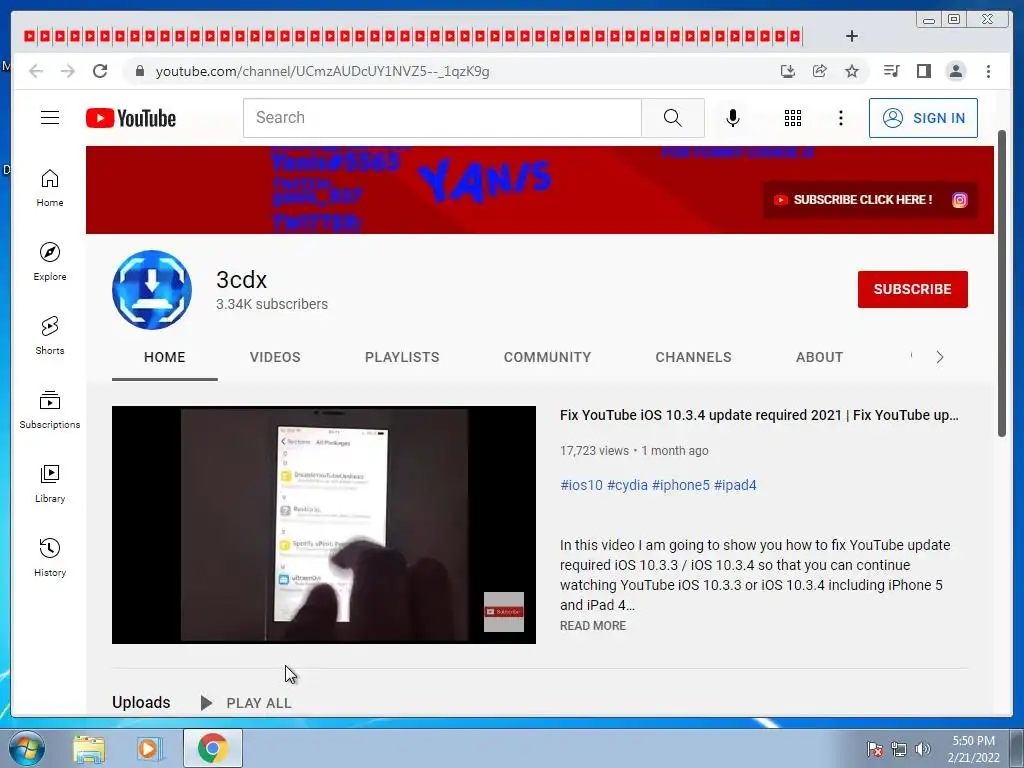This screenshot has height=768, width=1024.
Task: Switch to the COMMUNITY tab
Action: tap(547, 357)
